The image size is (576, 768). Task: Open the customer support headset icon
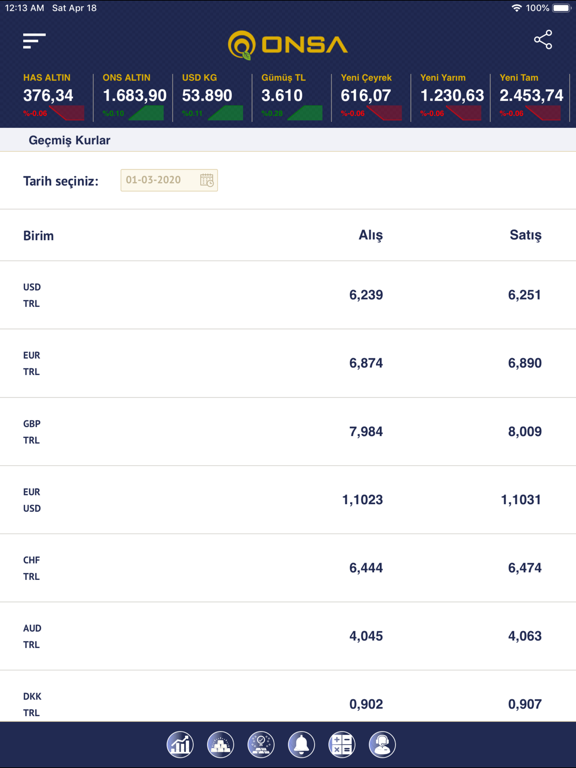pyautogui.click(x=382, y=744)
